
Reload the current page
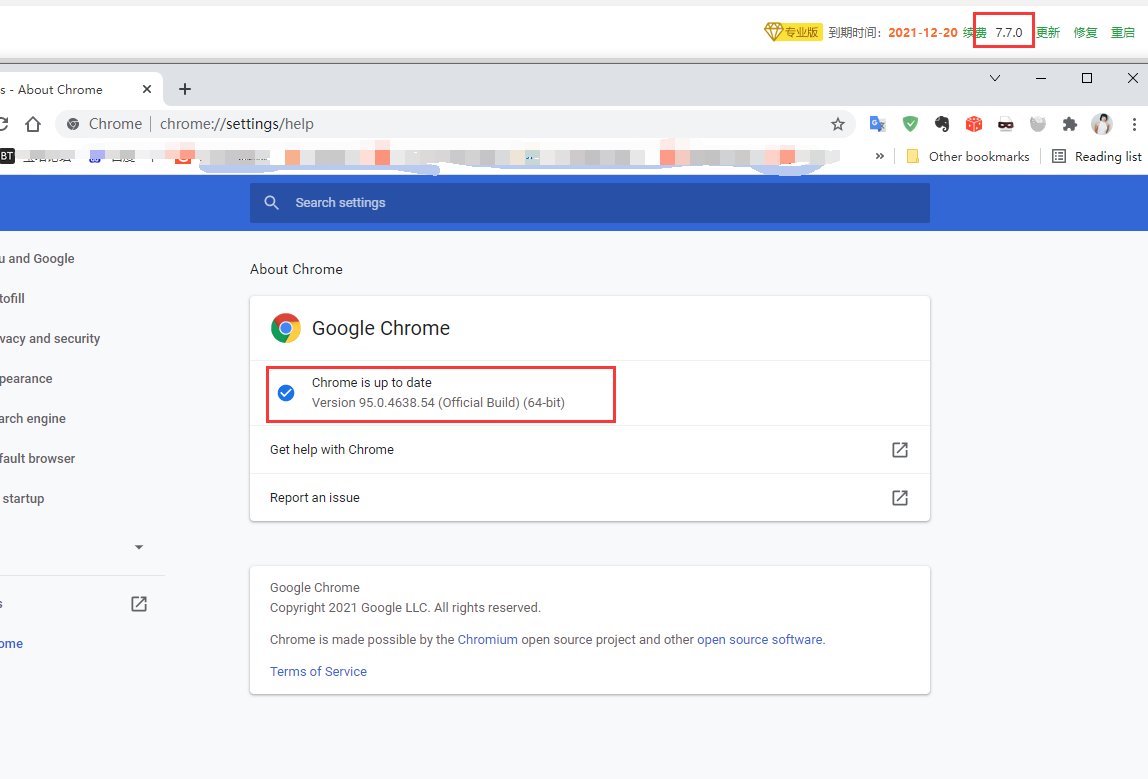3,124
